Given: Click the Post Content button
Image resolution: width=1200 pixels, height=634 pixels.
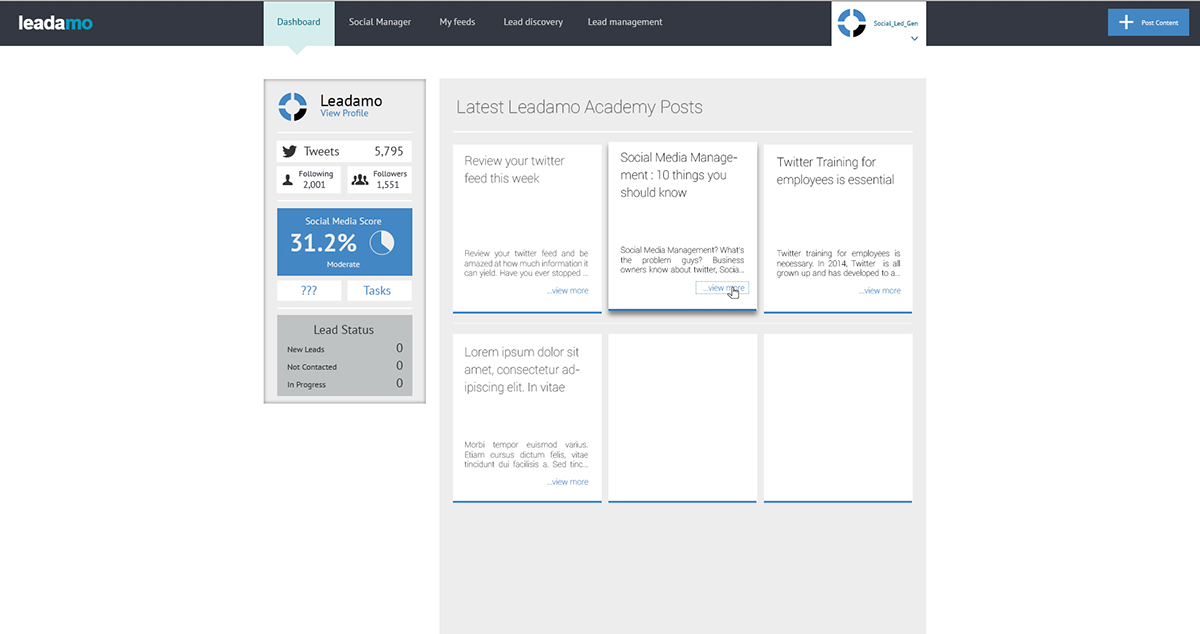Looking at the screenshot, I should [1148, 22].
